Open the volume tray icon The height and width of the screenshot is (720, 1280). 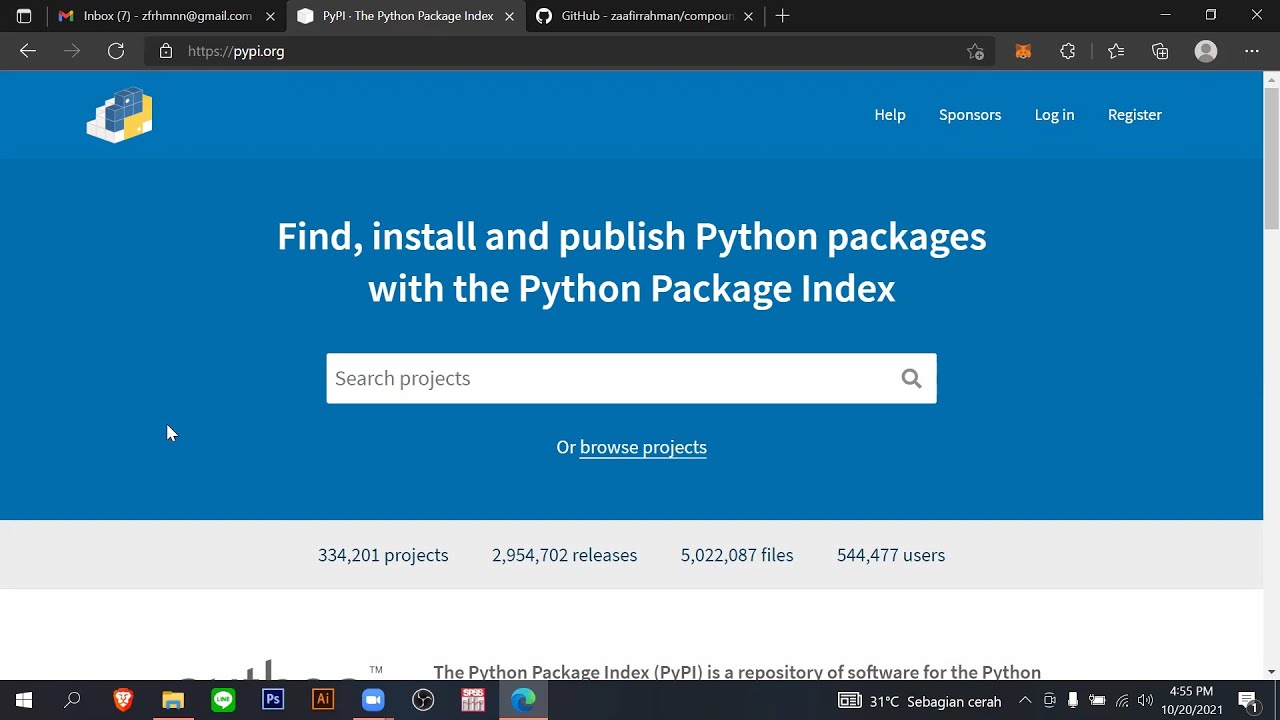click(1145, 701)
